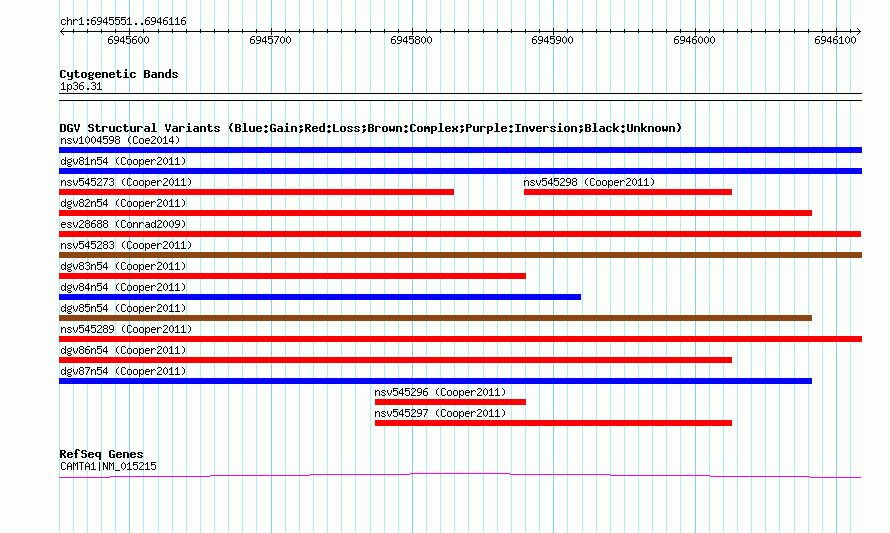This screenshot has width=890, height=533.
Task: Click the RefSeq Genes track title
Action: pyautogui.click(x=101, y=454)
